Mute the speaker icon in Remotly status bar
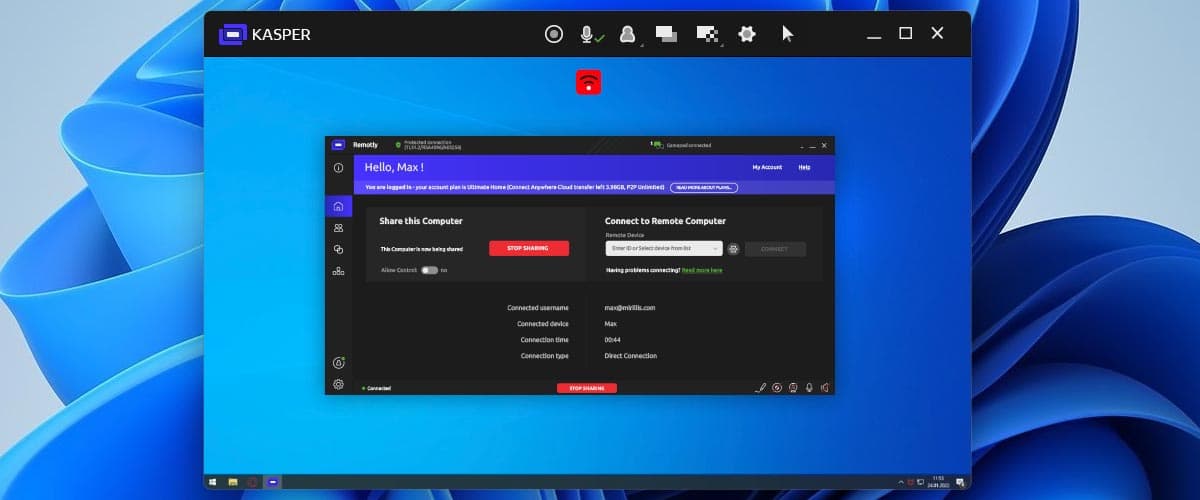 click(825, 388)
